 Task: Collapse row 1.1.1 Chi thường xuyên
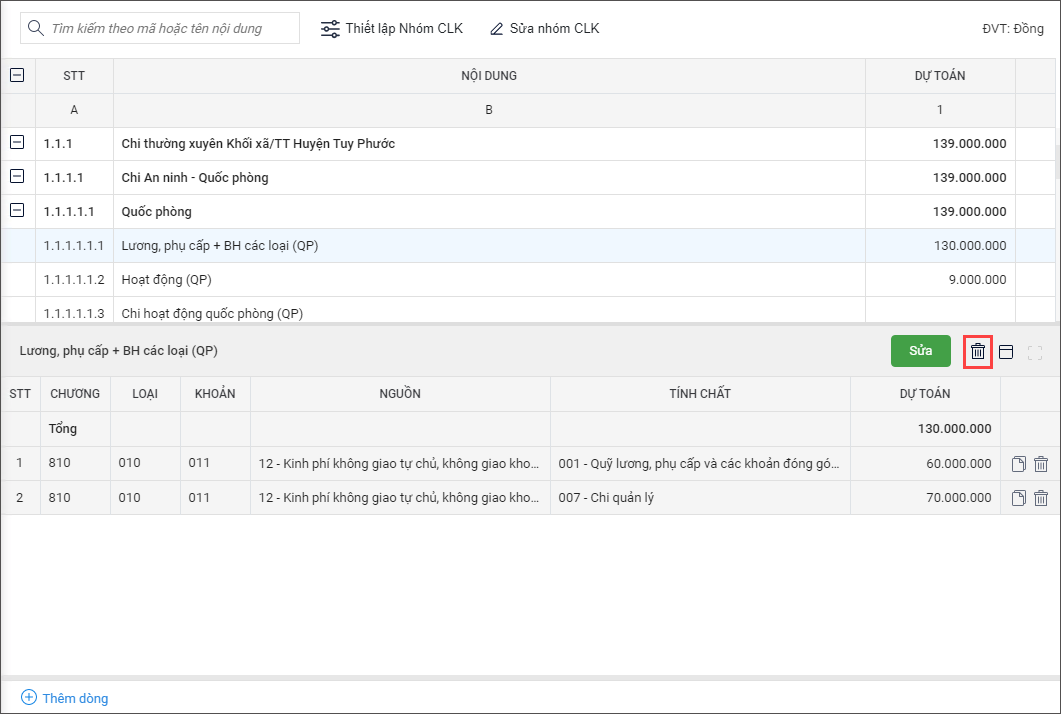tap(17, 143)
